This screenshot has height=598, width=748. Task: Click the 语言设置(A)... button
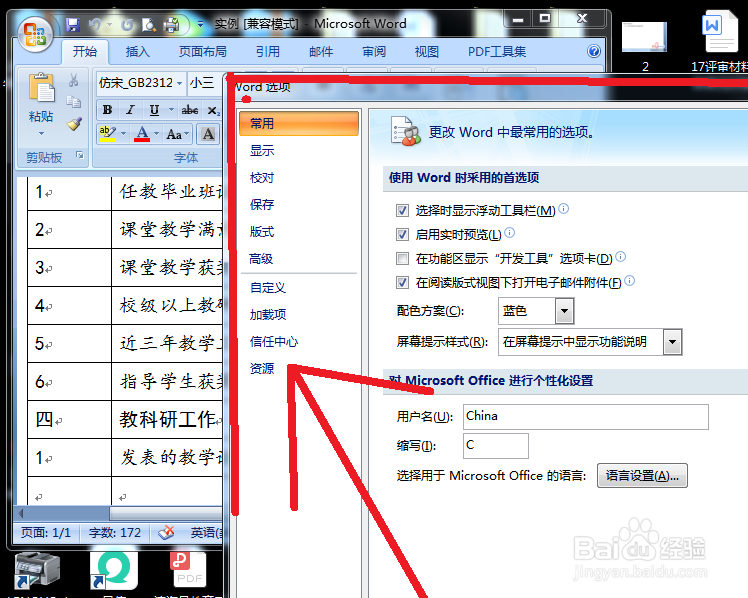(642, 475)
